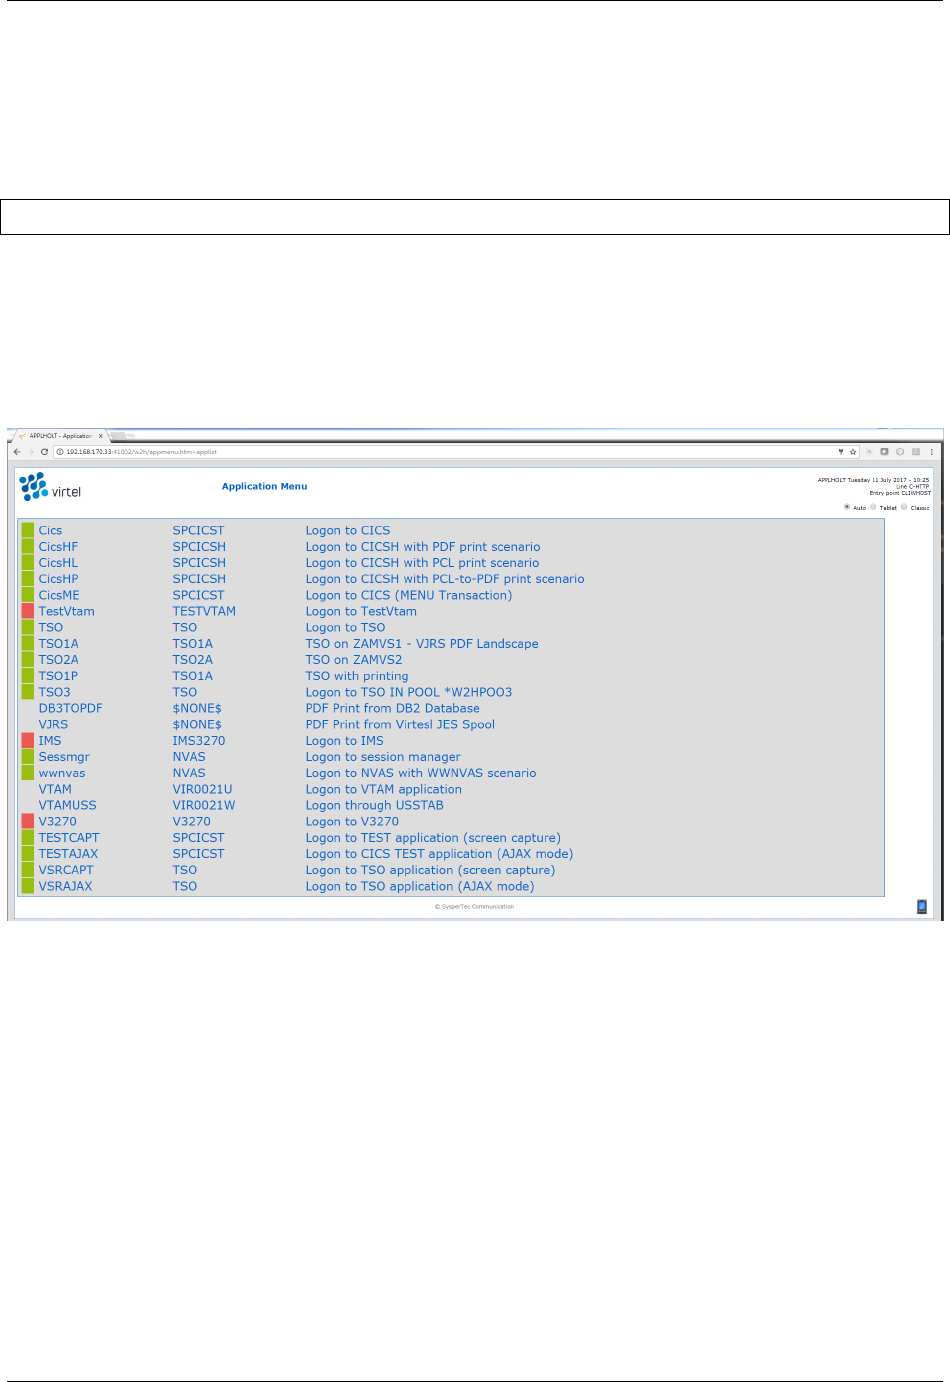
Task: Open the VTAM application link
Action: coord(55,789)
